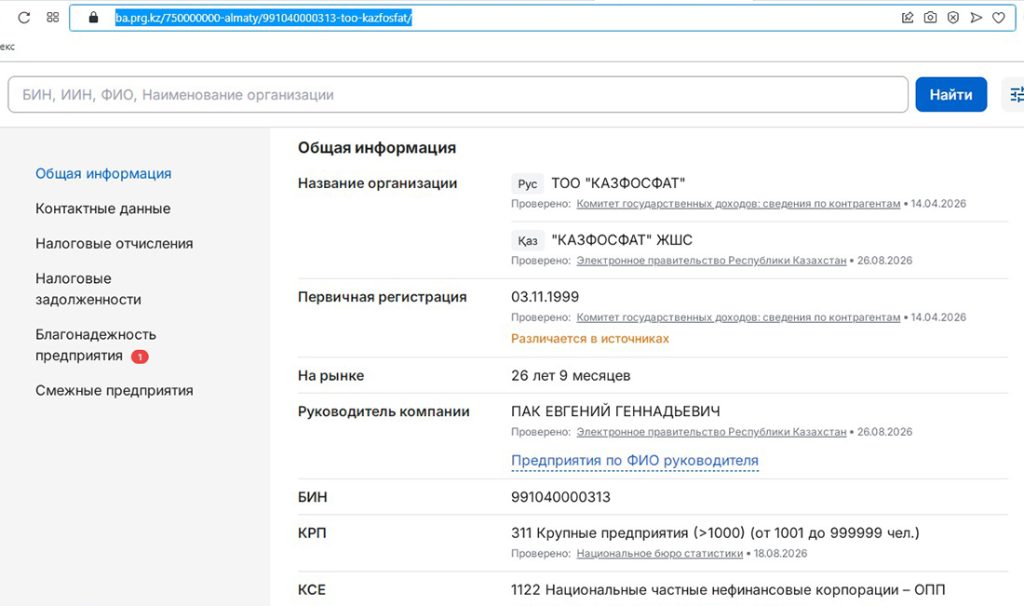Image resolution: width=1024 pixels, height=606 pixels.
Task: Click the КРП label
Action: coord(312,534)
